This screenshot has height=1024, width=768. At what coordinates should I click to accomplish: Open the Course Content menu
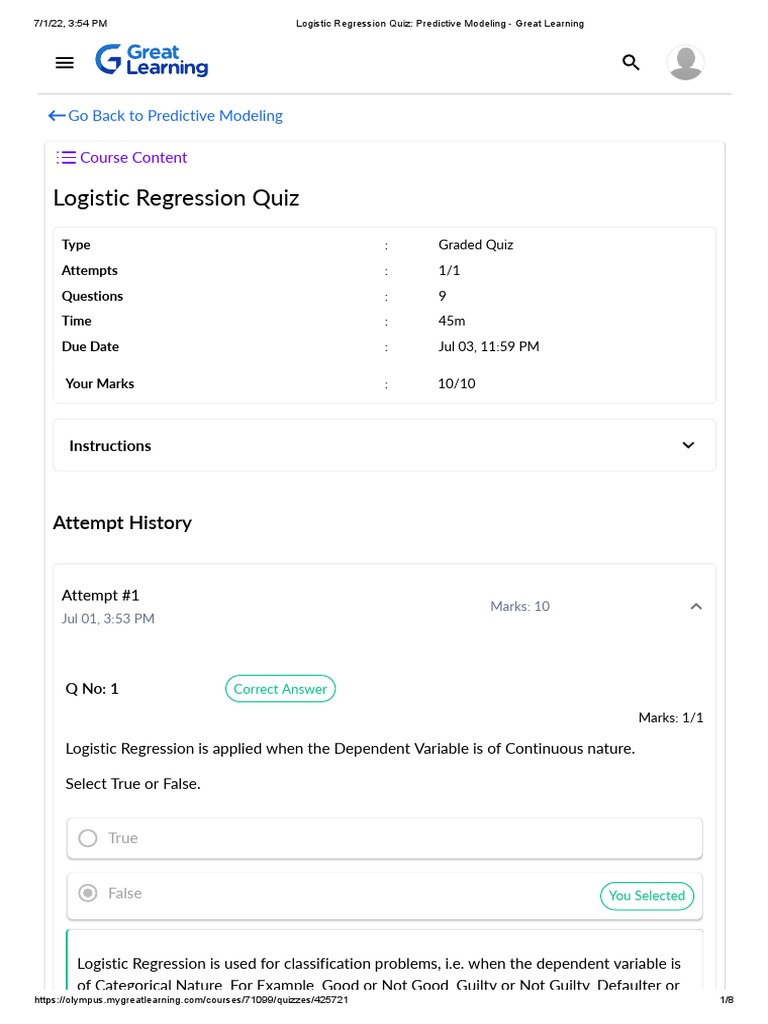(133, 158)
